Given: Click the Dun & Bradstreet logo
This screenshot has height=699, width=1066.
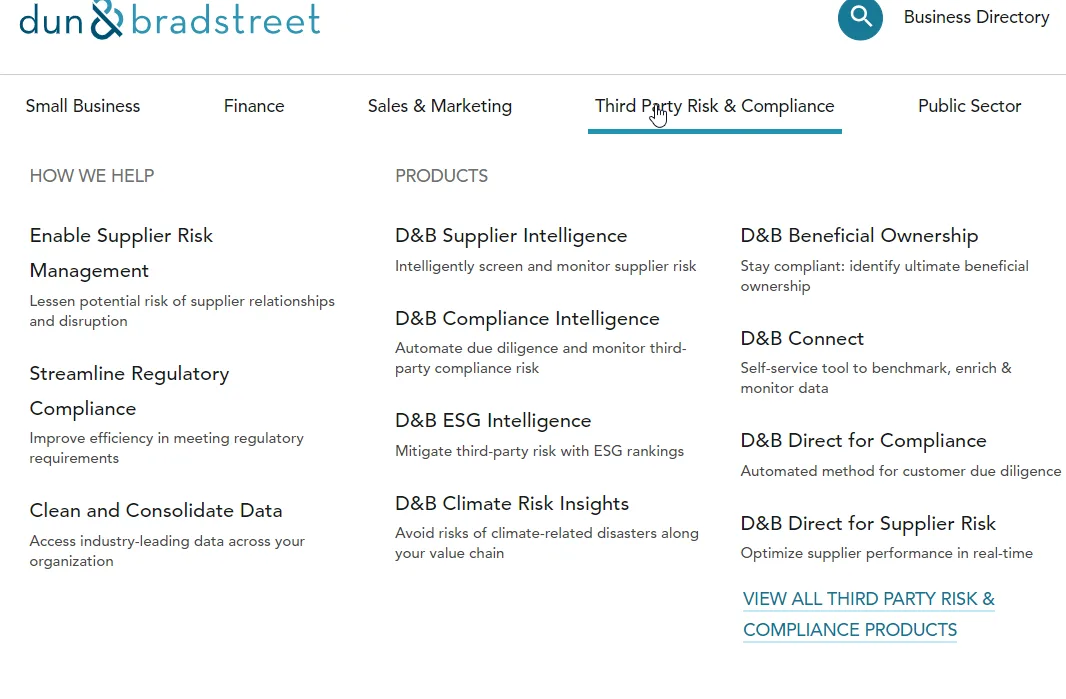Looking at the screenshot, I should pos(169,20).
